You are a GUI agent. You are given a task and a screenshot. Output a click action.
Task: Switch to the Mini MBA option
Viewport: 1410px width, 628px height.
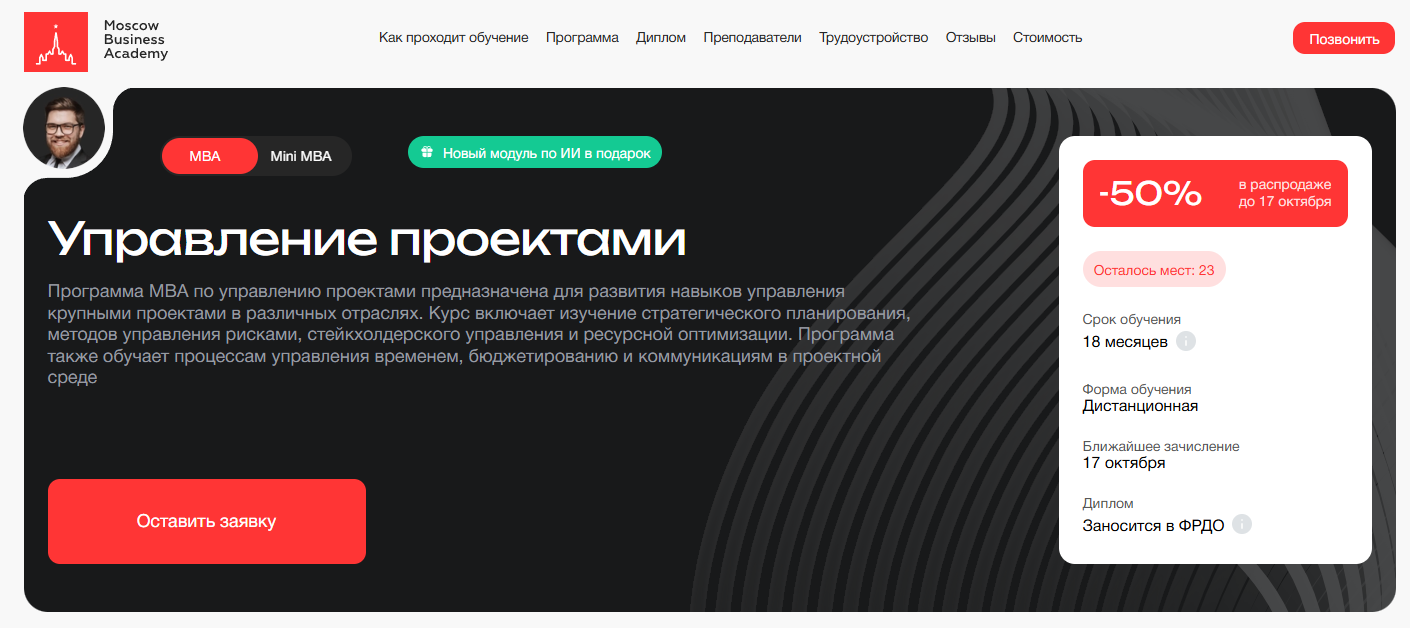tap(301, 156)
